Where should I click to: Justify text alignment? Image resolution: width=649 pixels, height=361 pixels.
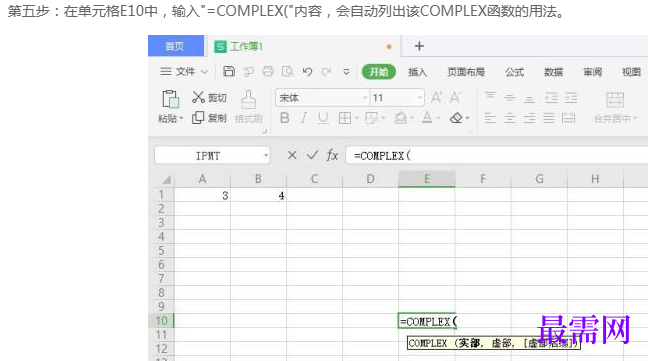(549, 118)
